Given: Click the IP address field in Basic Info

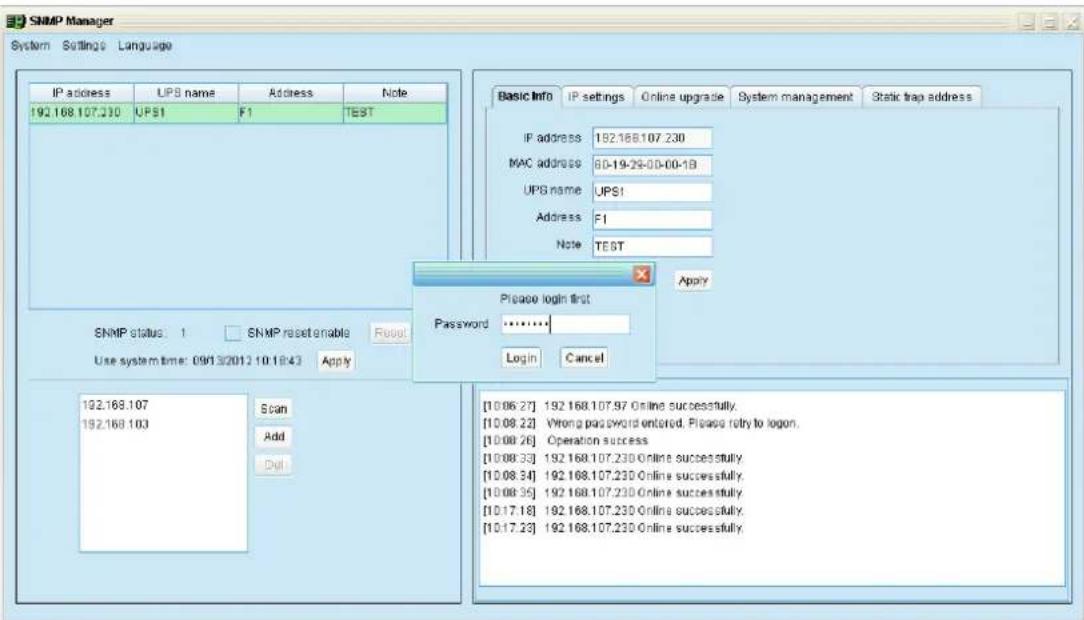Looking at the screenshot, I should pyautogui.click(x=652, y=138).
